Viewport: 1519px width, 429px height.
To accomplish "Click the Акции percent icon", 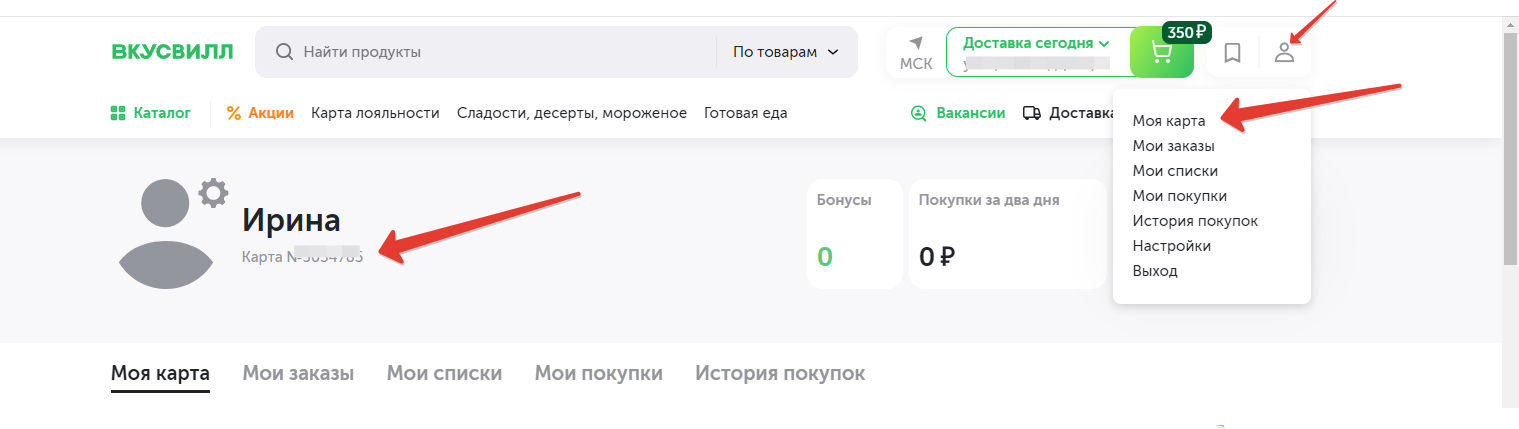I will 234,113.
